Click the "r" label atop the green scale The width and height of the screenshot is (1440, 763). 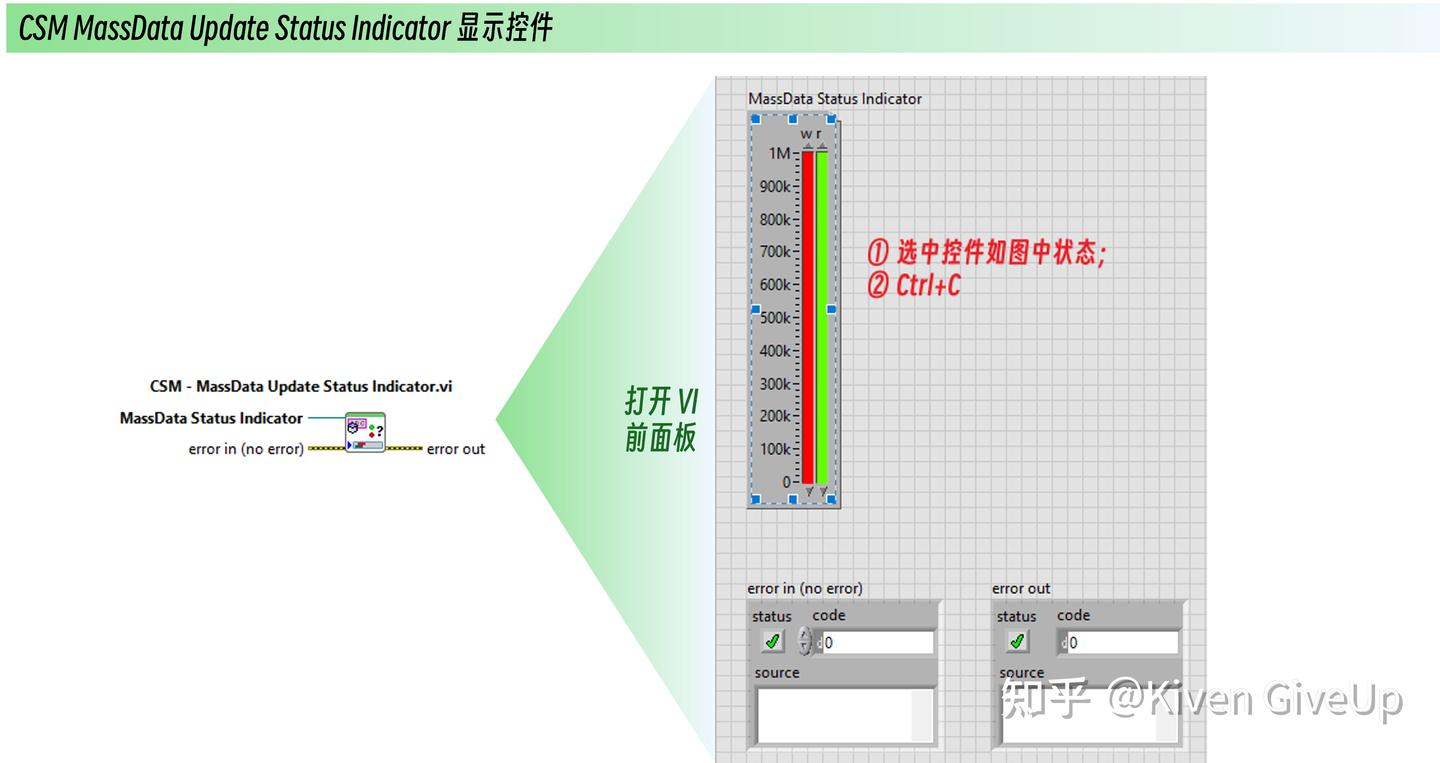[x=817, y=133]
